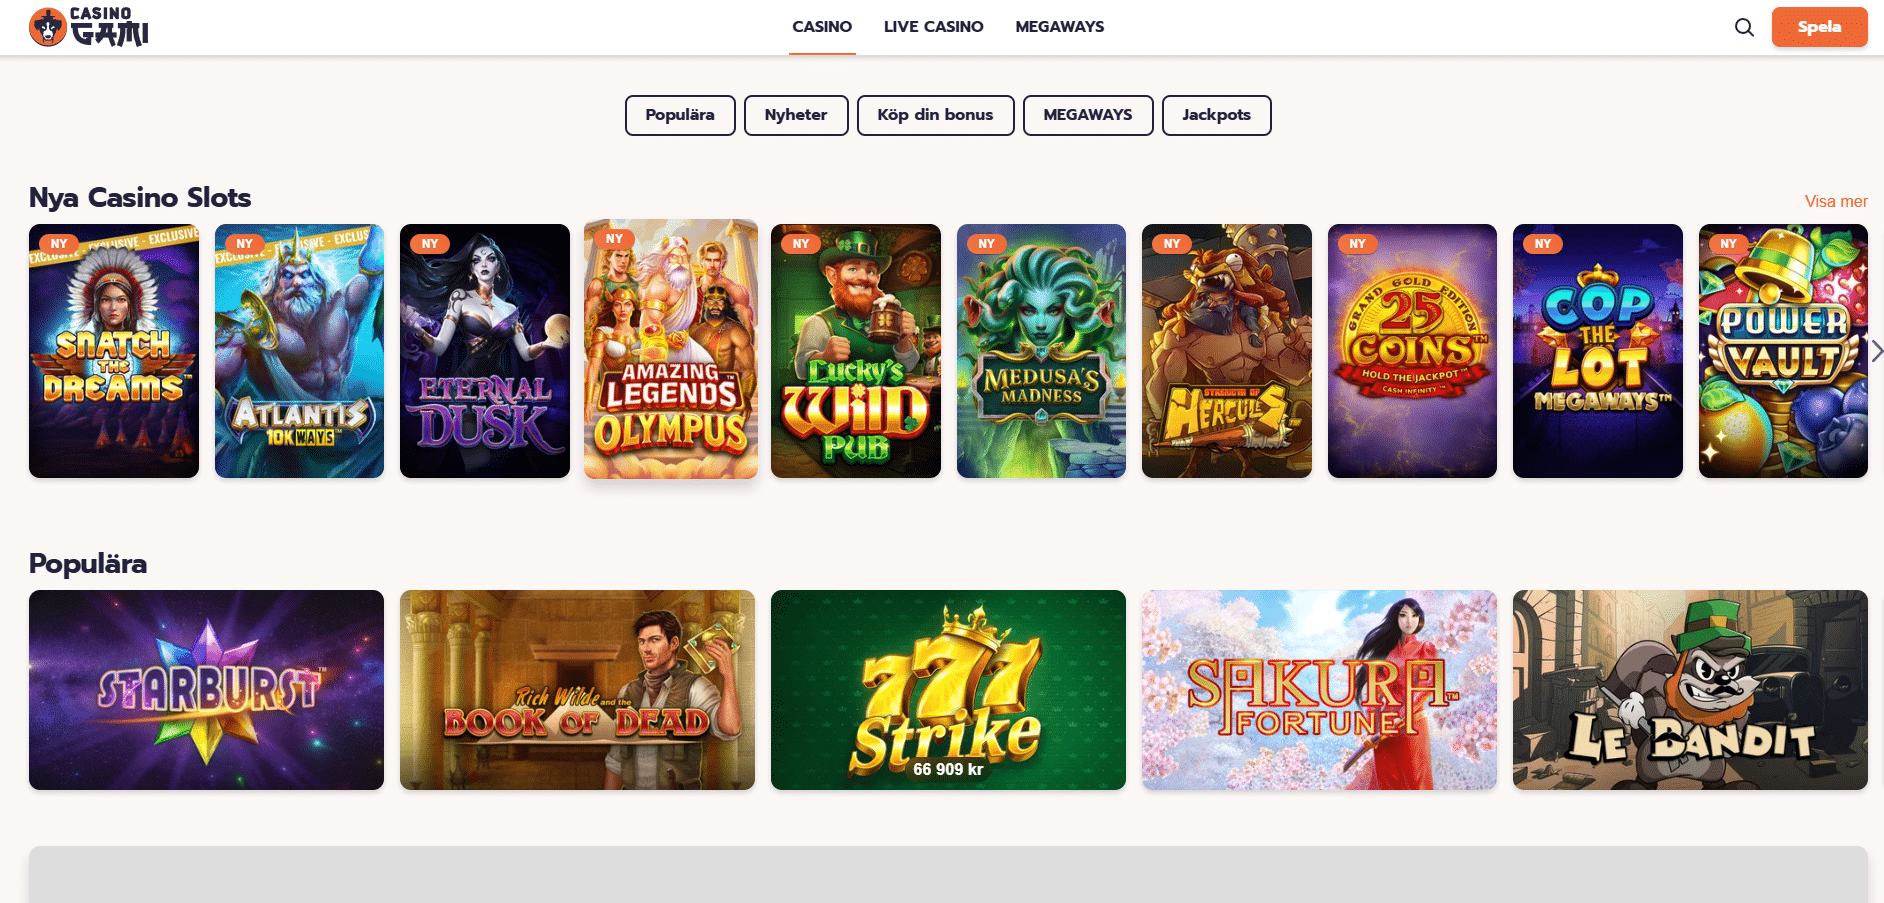Viewport: 1884px width, 903px height.
Task: Click the orange Spela button
Action: (x=1819, y=27)
